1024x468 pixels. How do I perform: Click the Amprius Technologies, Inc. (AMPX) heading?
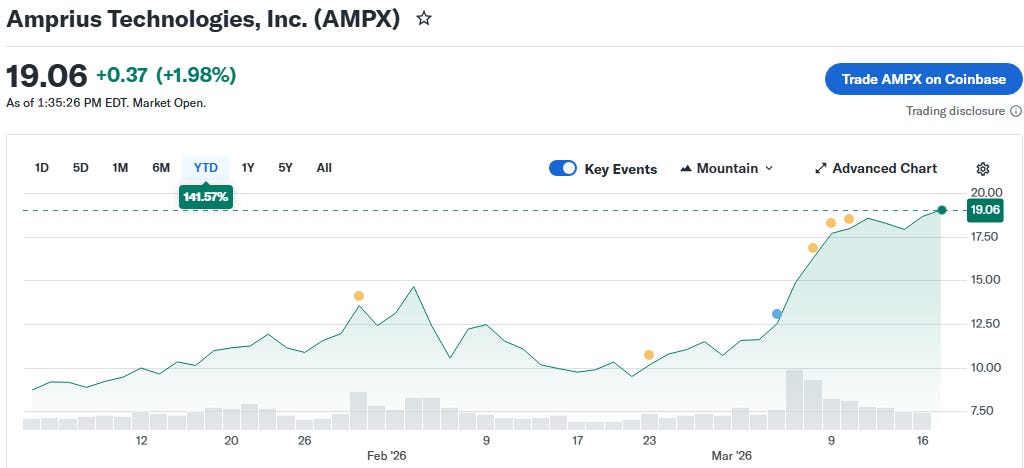pyautogui.click(x=203, y=19)
